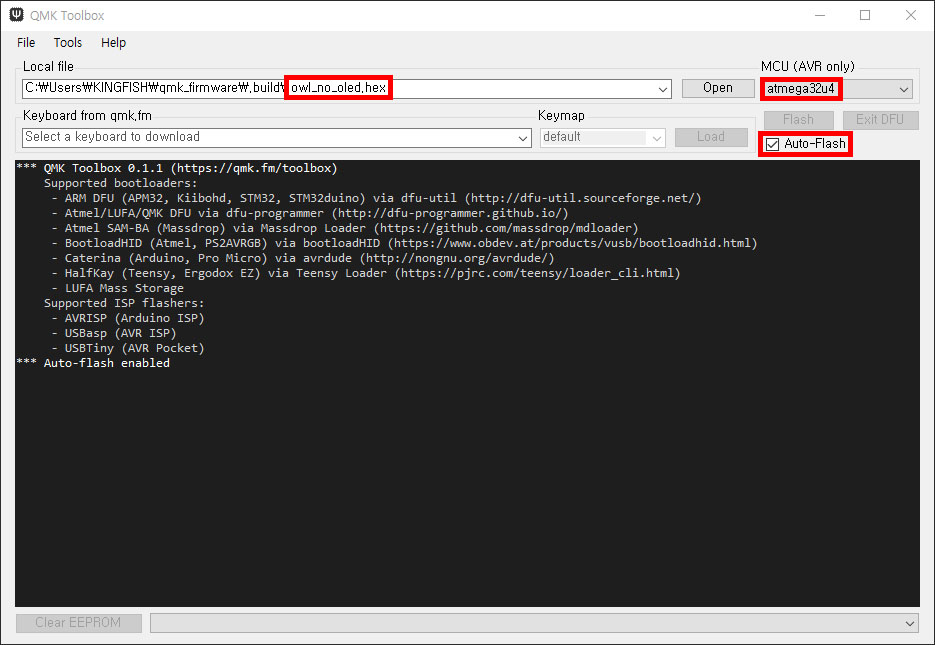935x645 pixels.
Task: Click the QMK Toolbox app icon in title bar
Action: click(16, 15)
